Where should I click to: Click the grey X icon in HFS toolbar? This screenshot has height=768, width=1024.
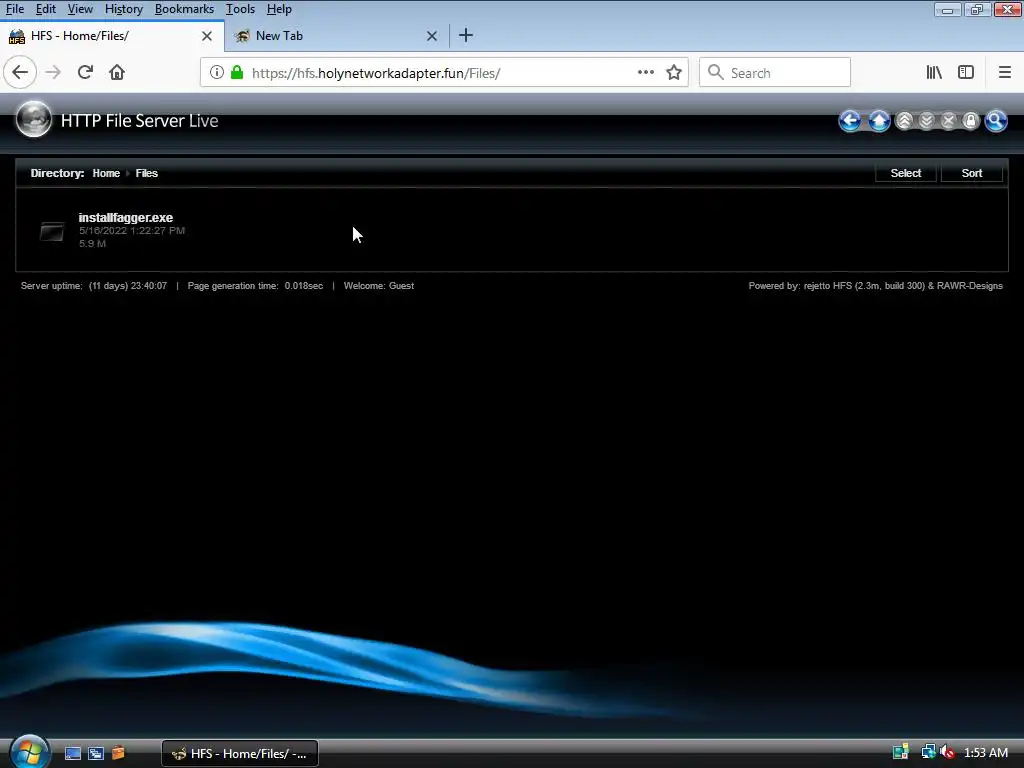(949, 121)
